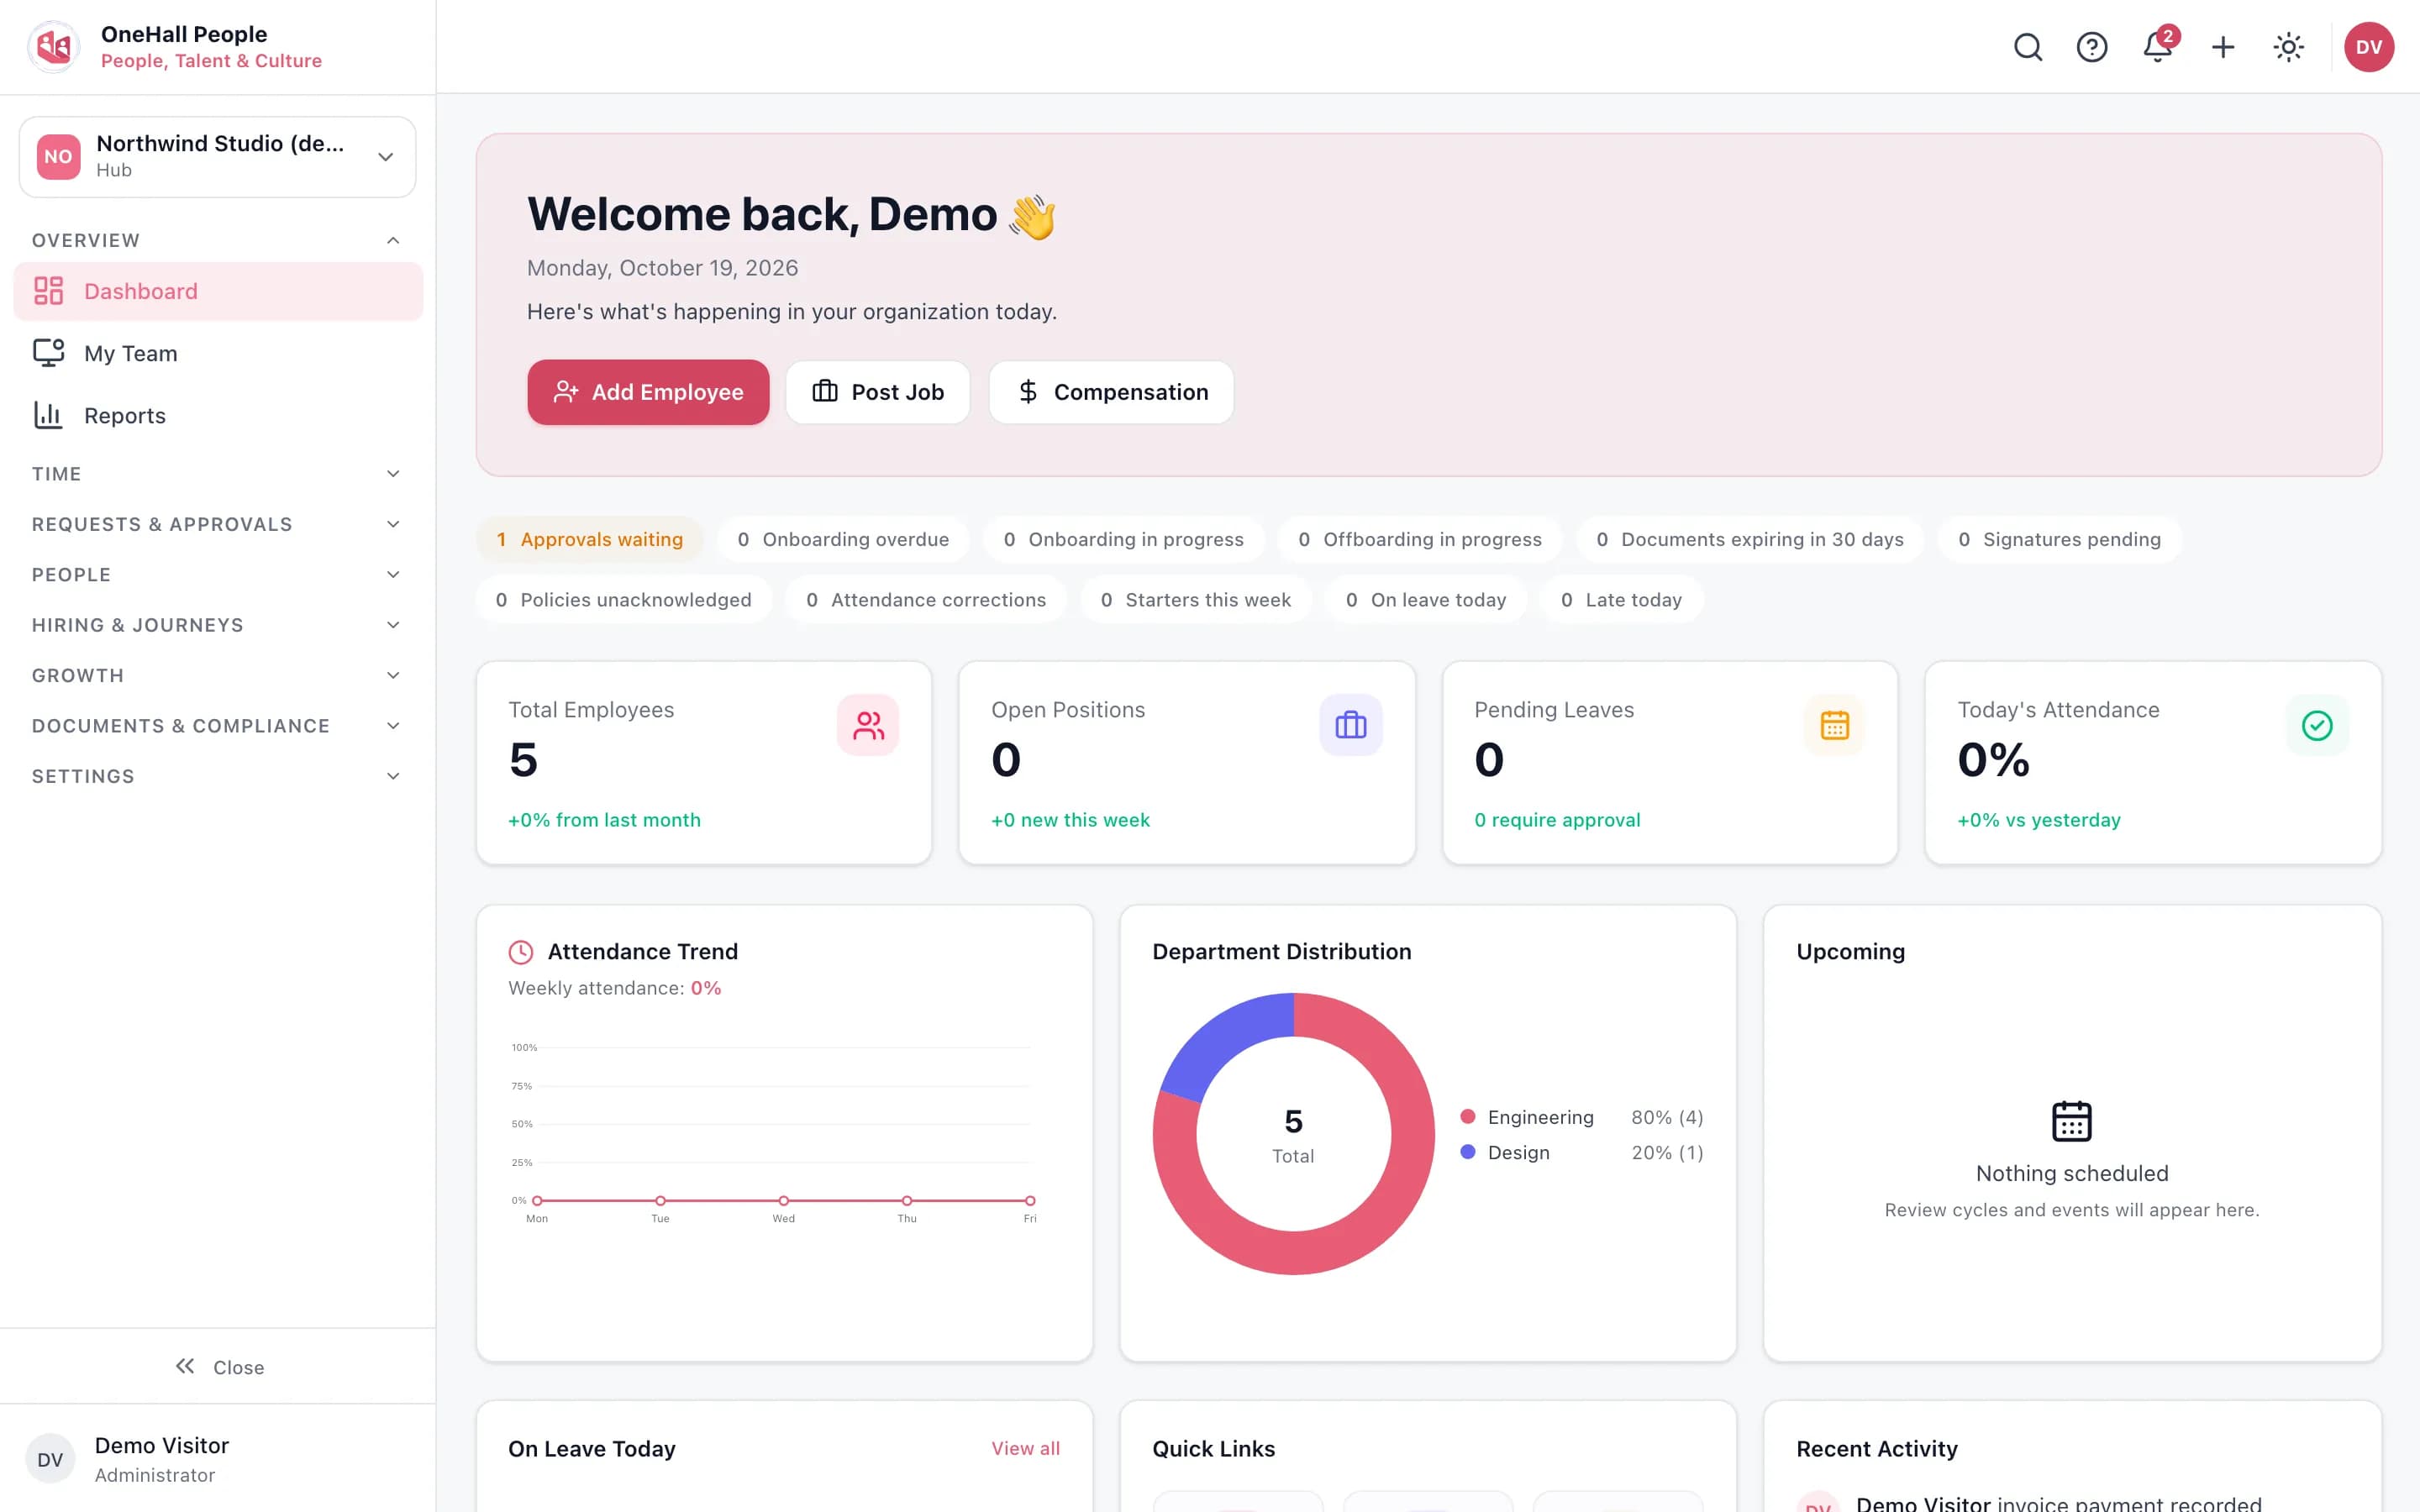Click the Post Job button
2420x1512 pixels.
click(877, 392)
